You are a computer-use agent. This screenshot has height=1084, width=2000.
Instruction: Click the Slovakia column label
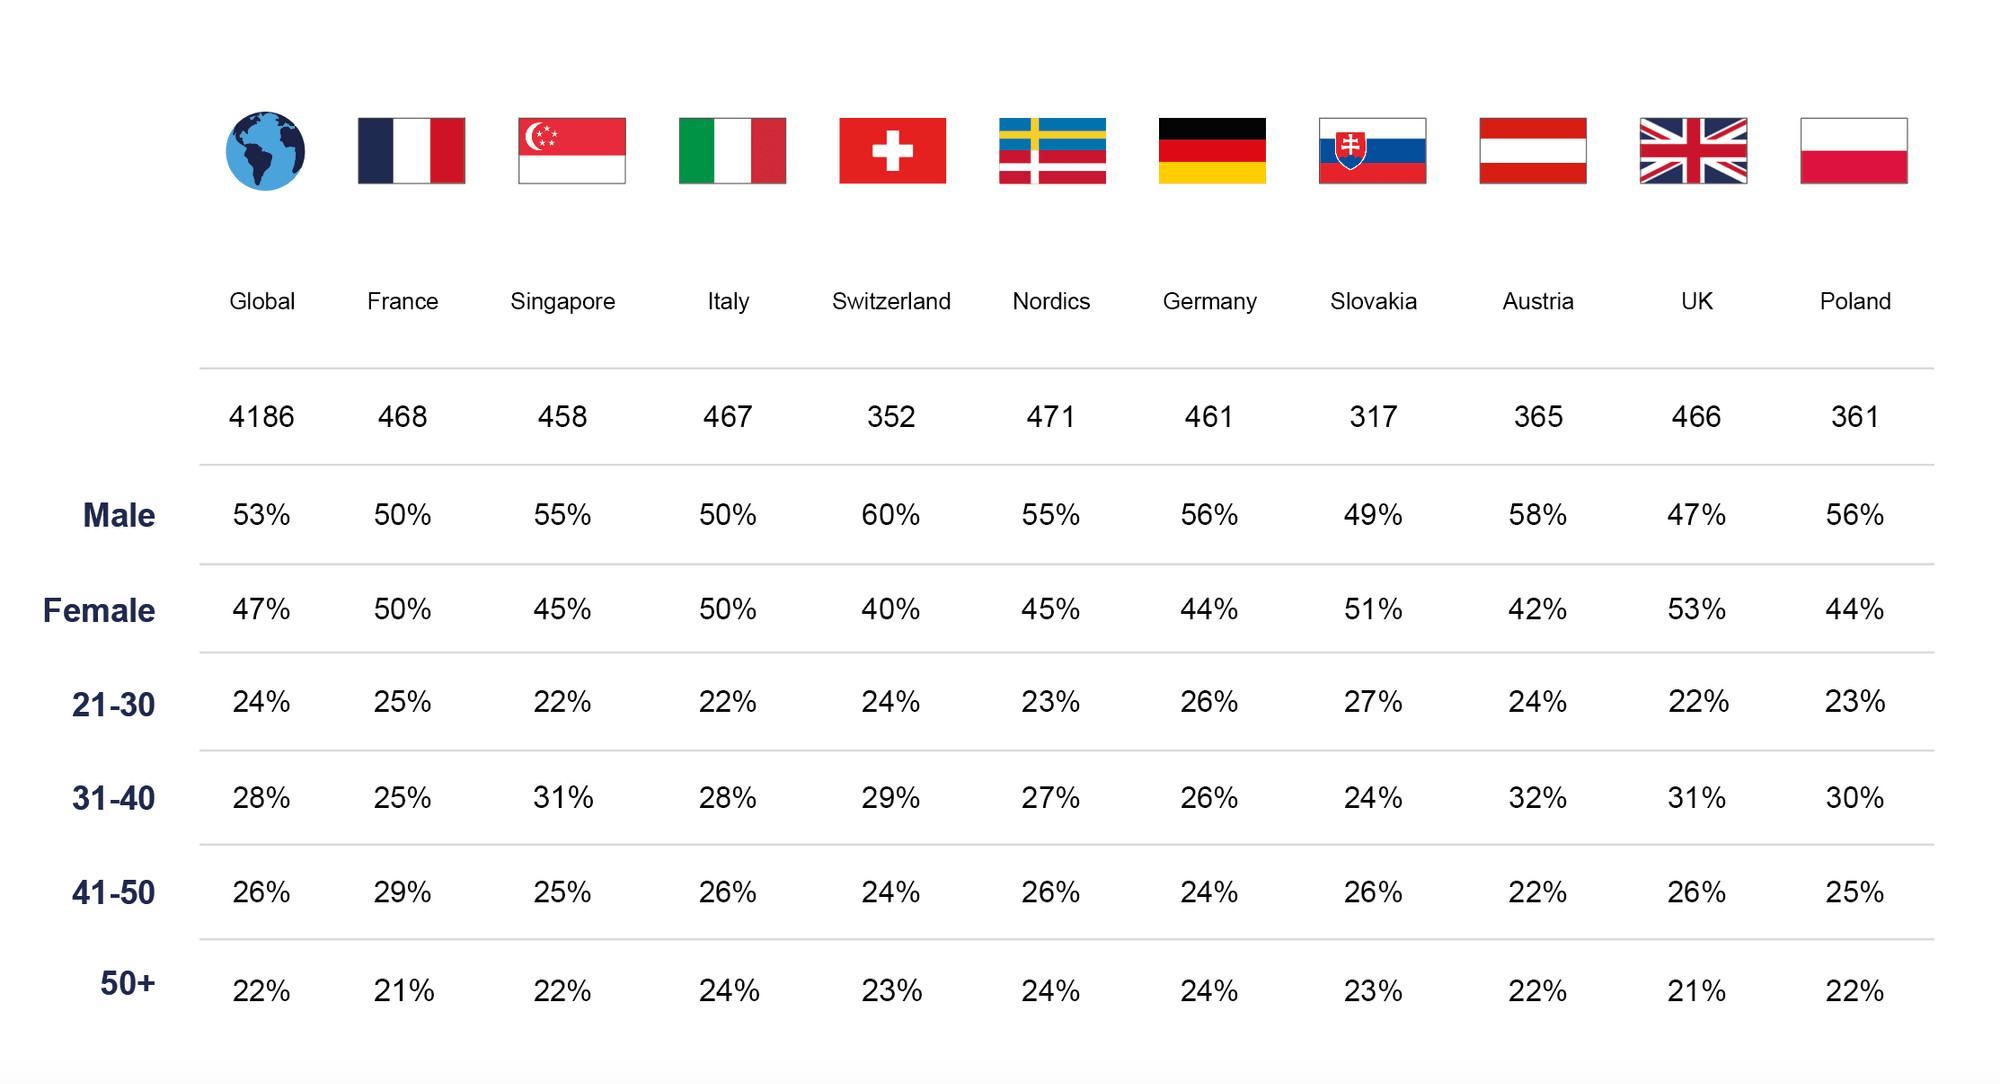coord(1373,301)
